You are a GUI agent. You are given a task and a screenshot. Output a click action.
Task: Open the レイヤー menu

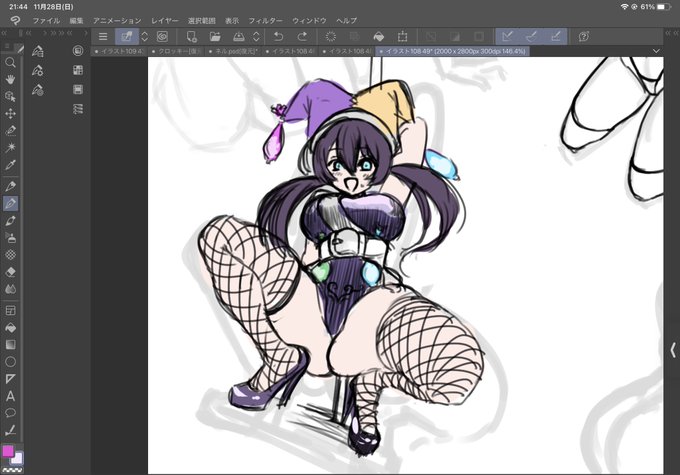(x=165, y=20)
